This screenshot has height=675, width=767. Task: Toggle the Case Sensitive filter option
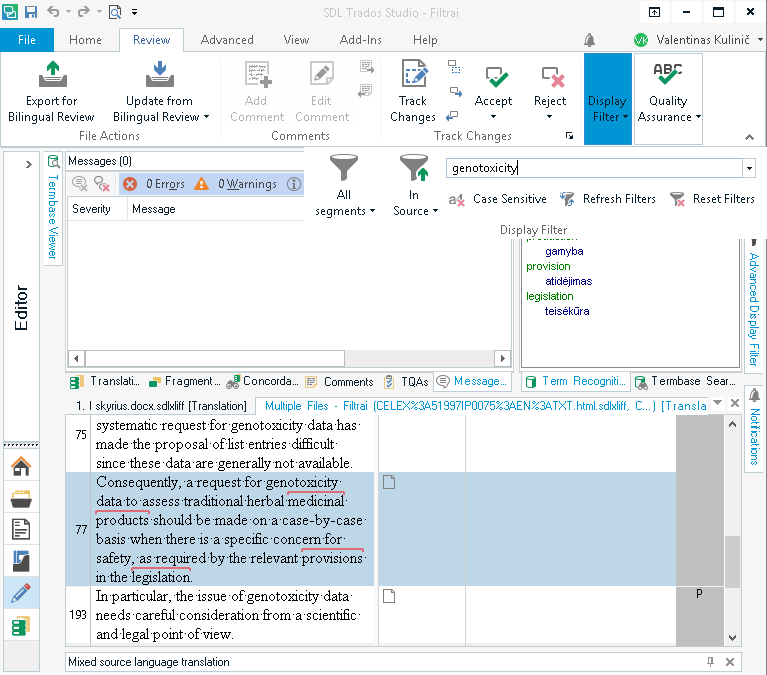[498, 199]
